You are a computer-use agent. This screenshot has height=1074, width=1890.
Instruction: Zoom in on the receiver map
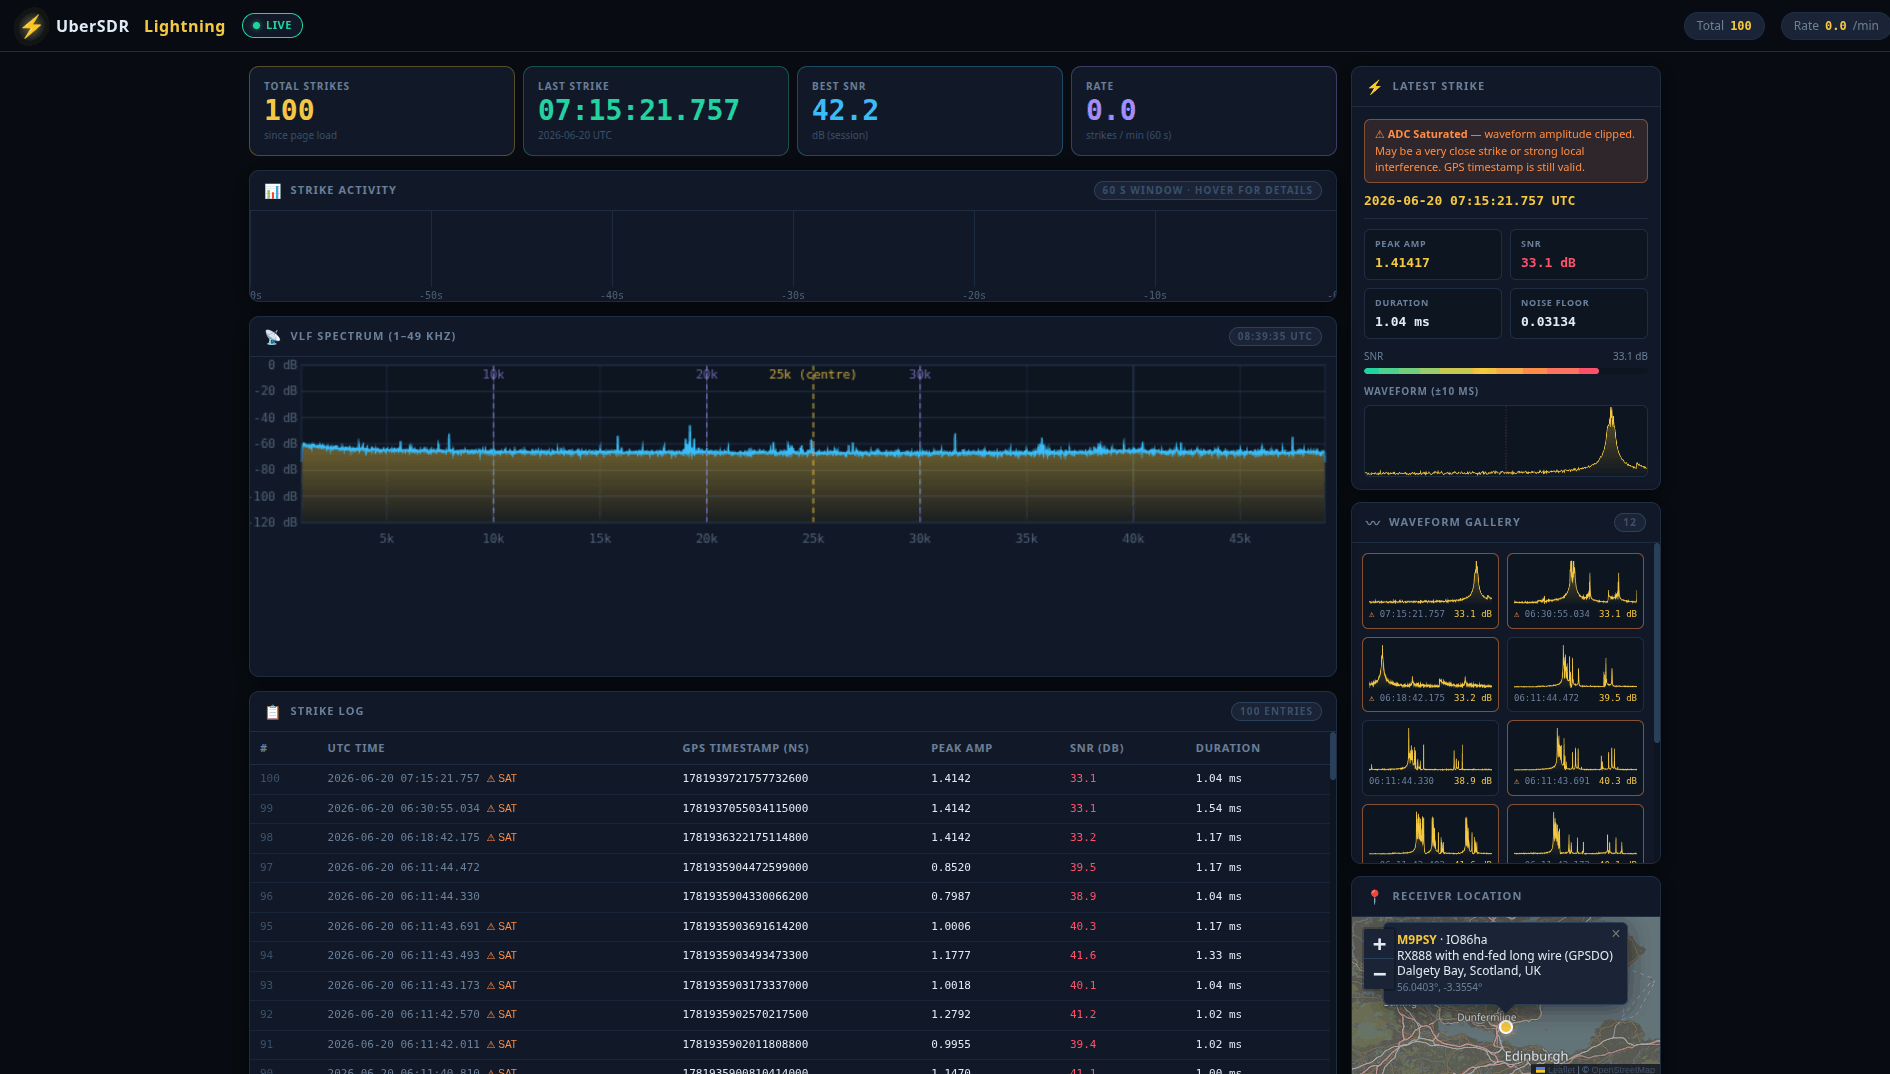click(1379, 944)
